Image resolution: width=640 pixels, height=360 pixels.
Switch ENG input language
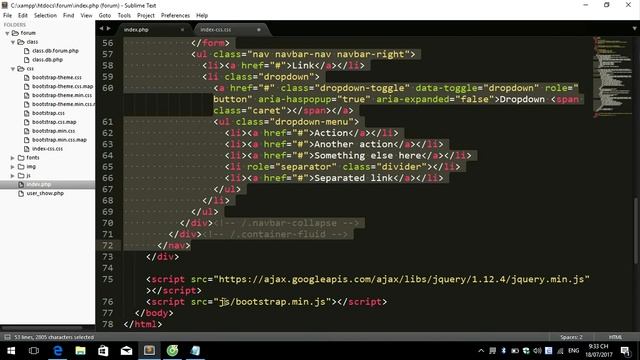573,351
